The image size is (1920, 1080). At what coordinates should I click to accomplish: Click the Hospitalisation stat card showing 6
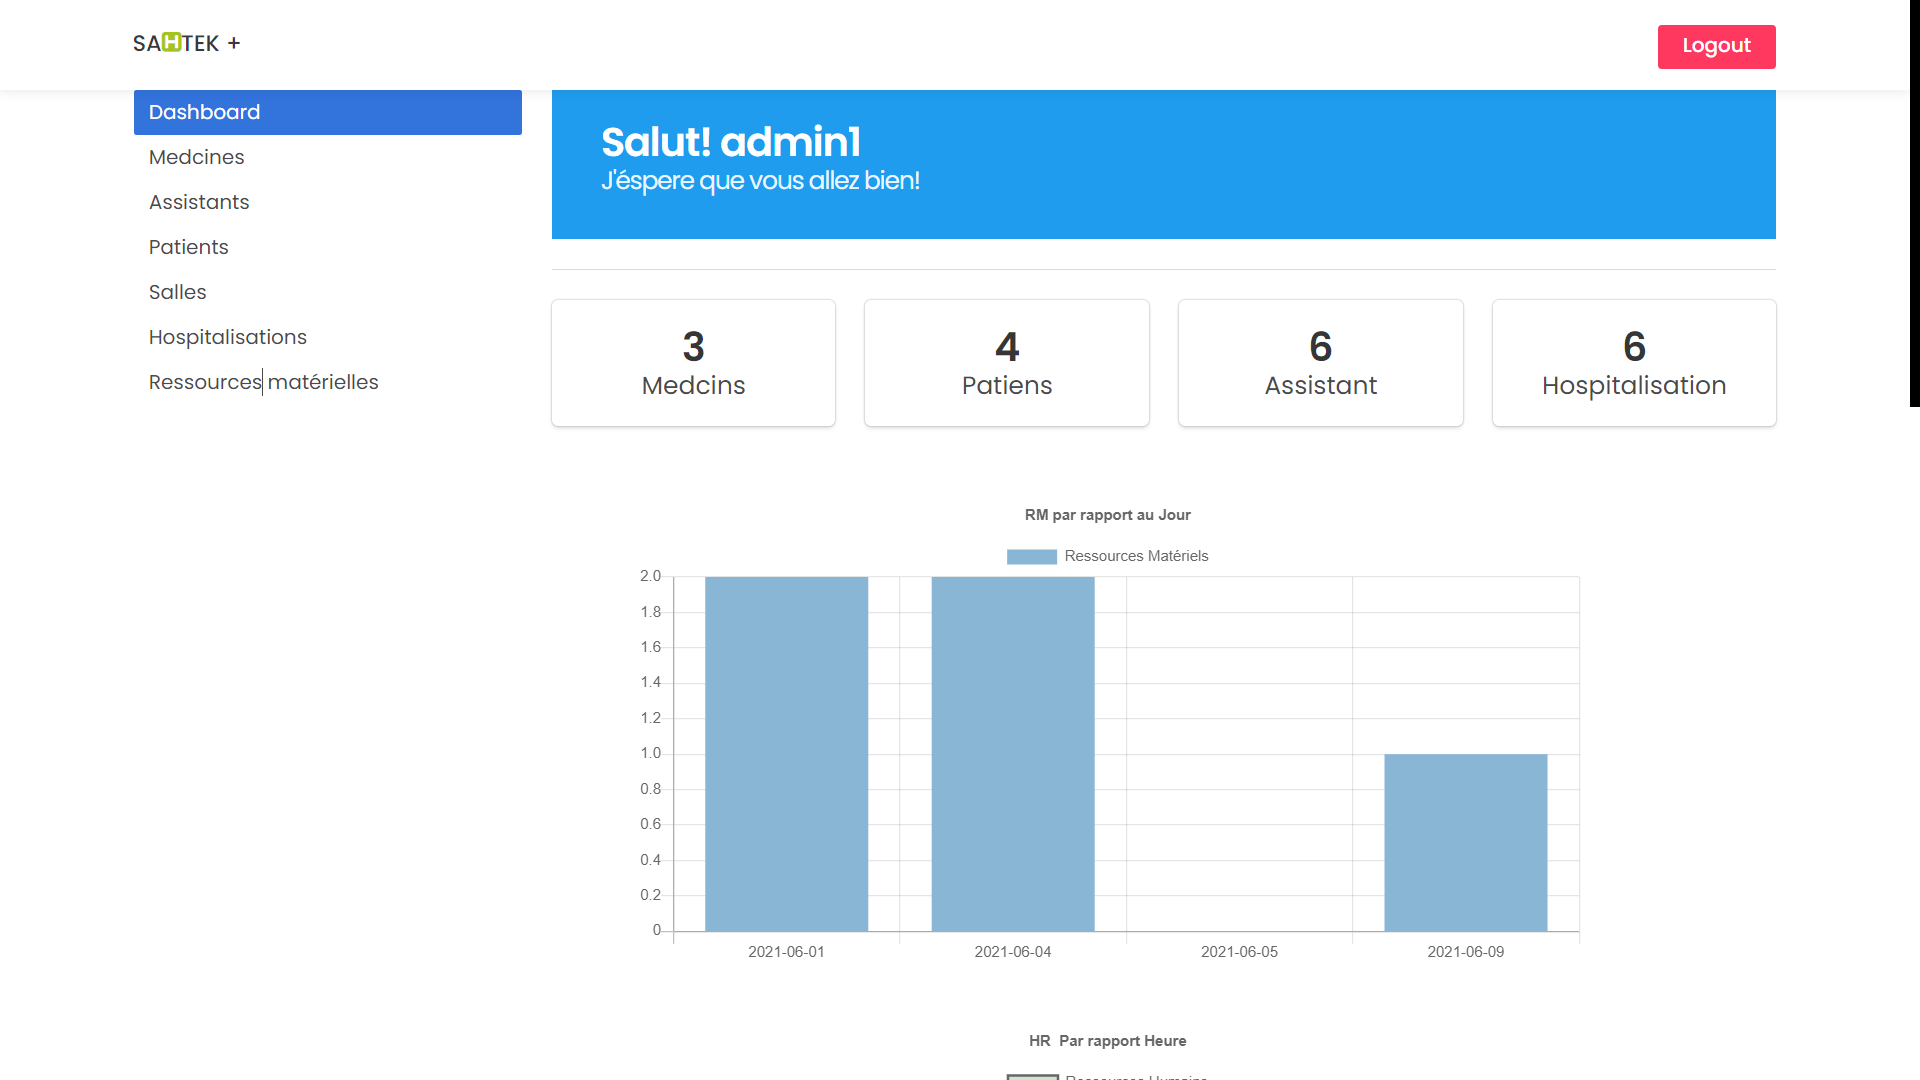point(1634,362)
